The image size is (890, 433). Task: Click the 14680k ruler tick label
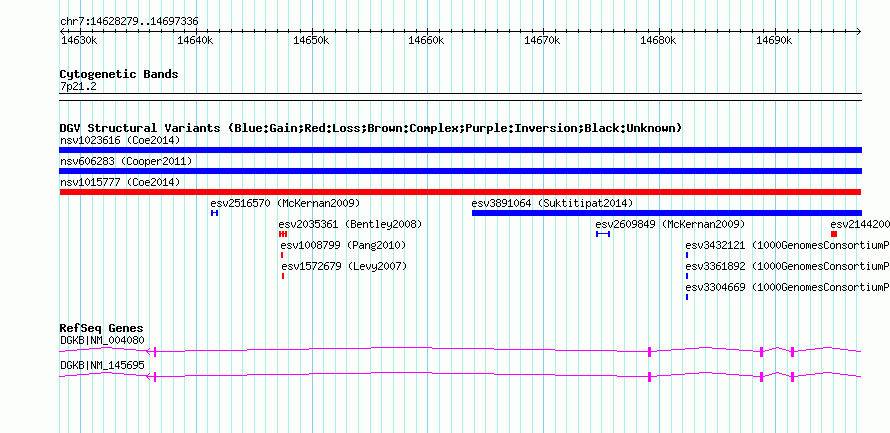point(658,41)
